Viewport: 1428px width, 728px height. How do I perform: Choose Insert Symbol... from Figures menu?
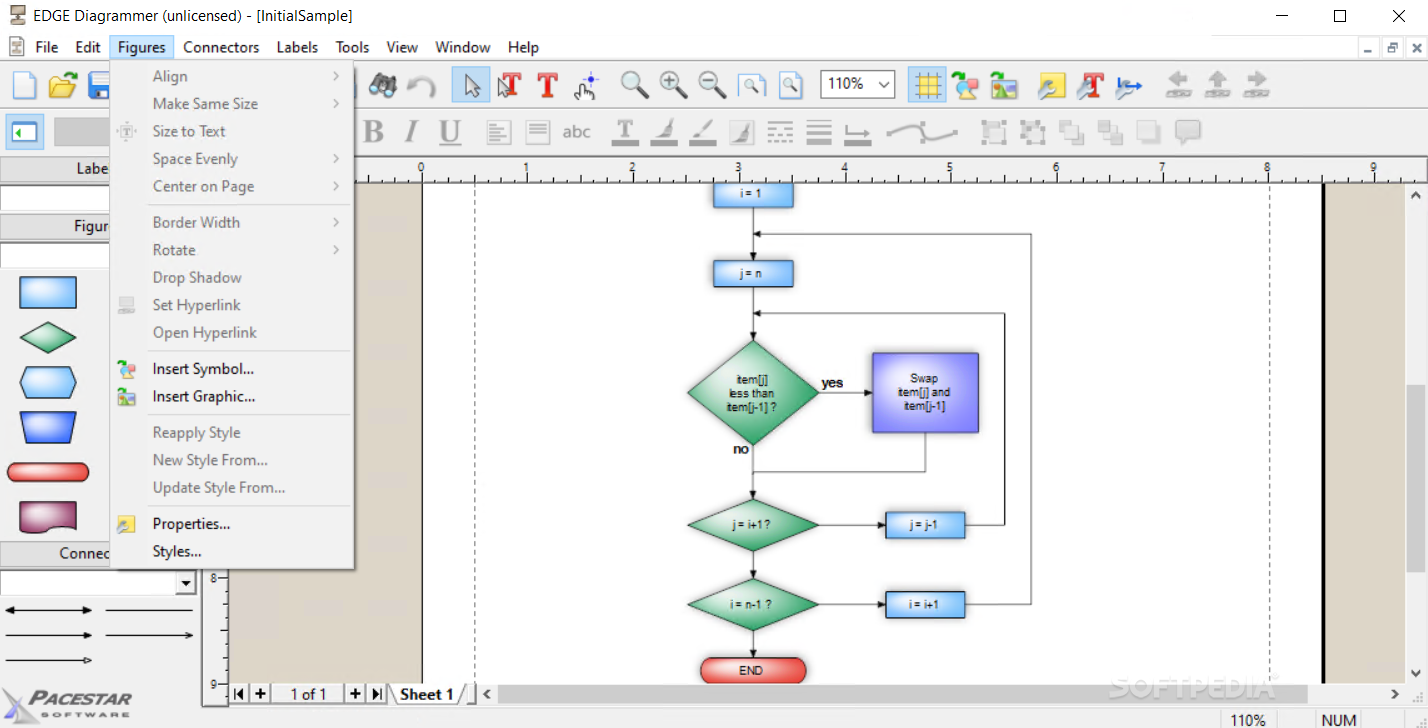coord(232,369)
